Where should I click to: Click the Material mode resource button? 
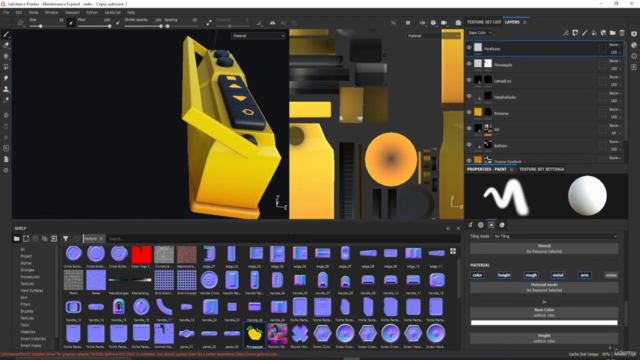pyautogui.click(x=544, y=287)
